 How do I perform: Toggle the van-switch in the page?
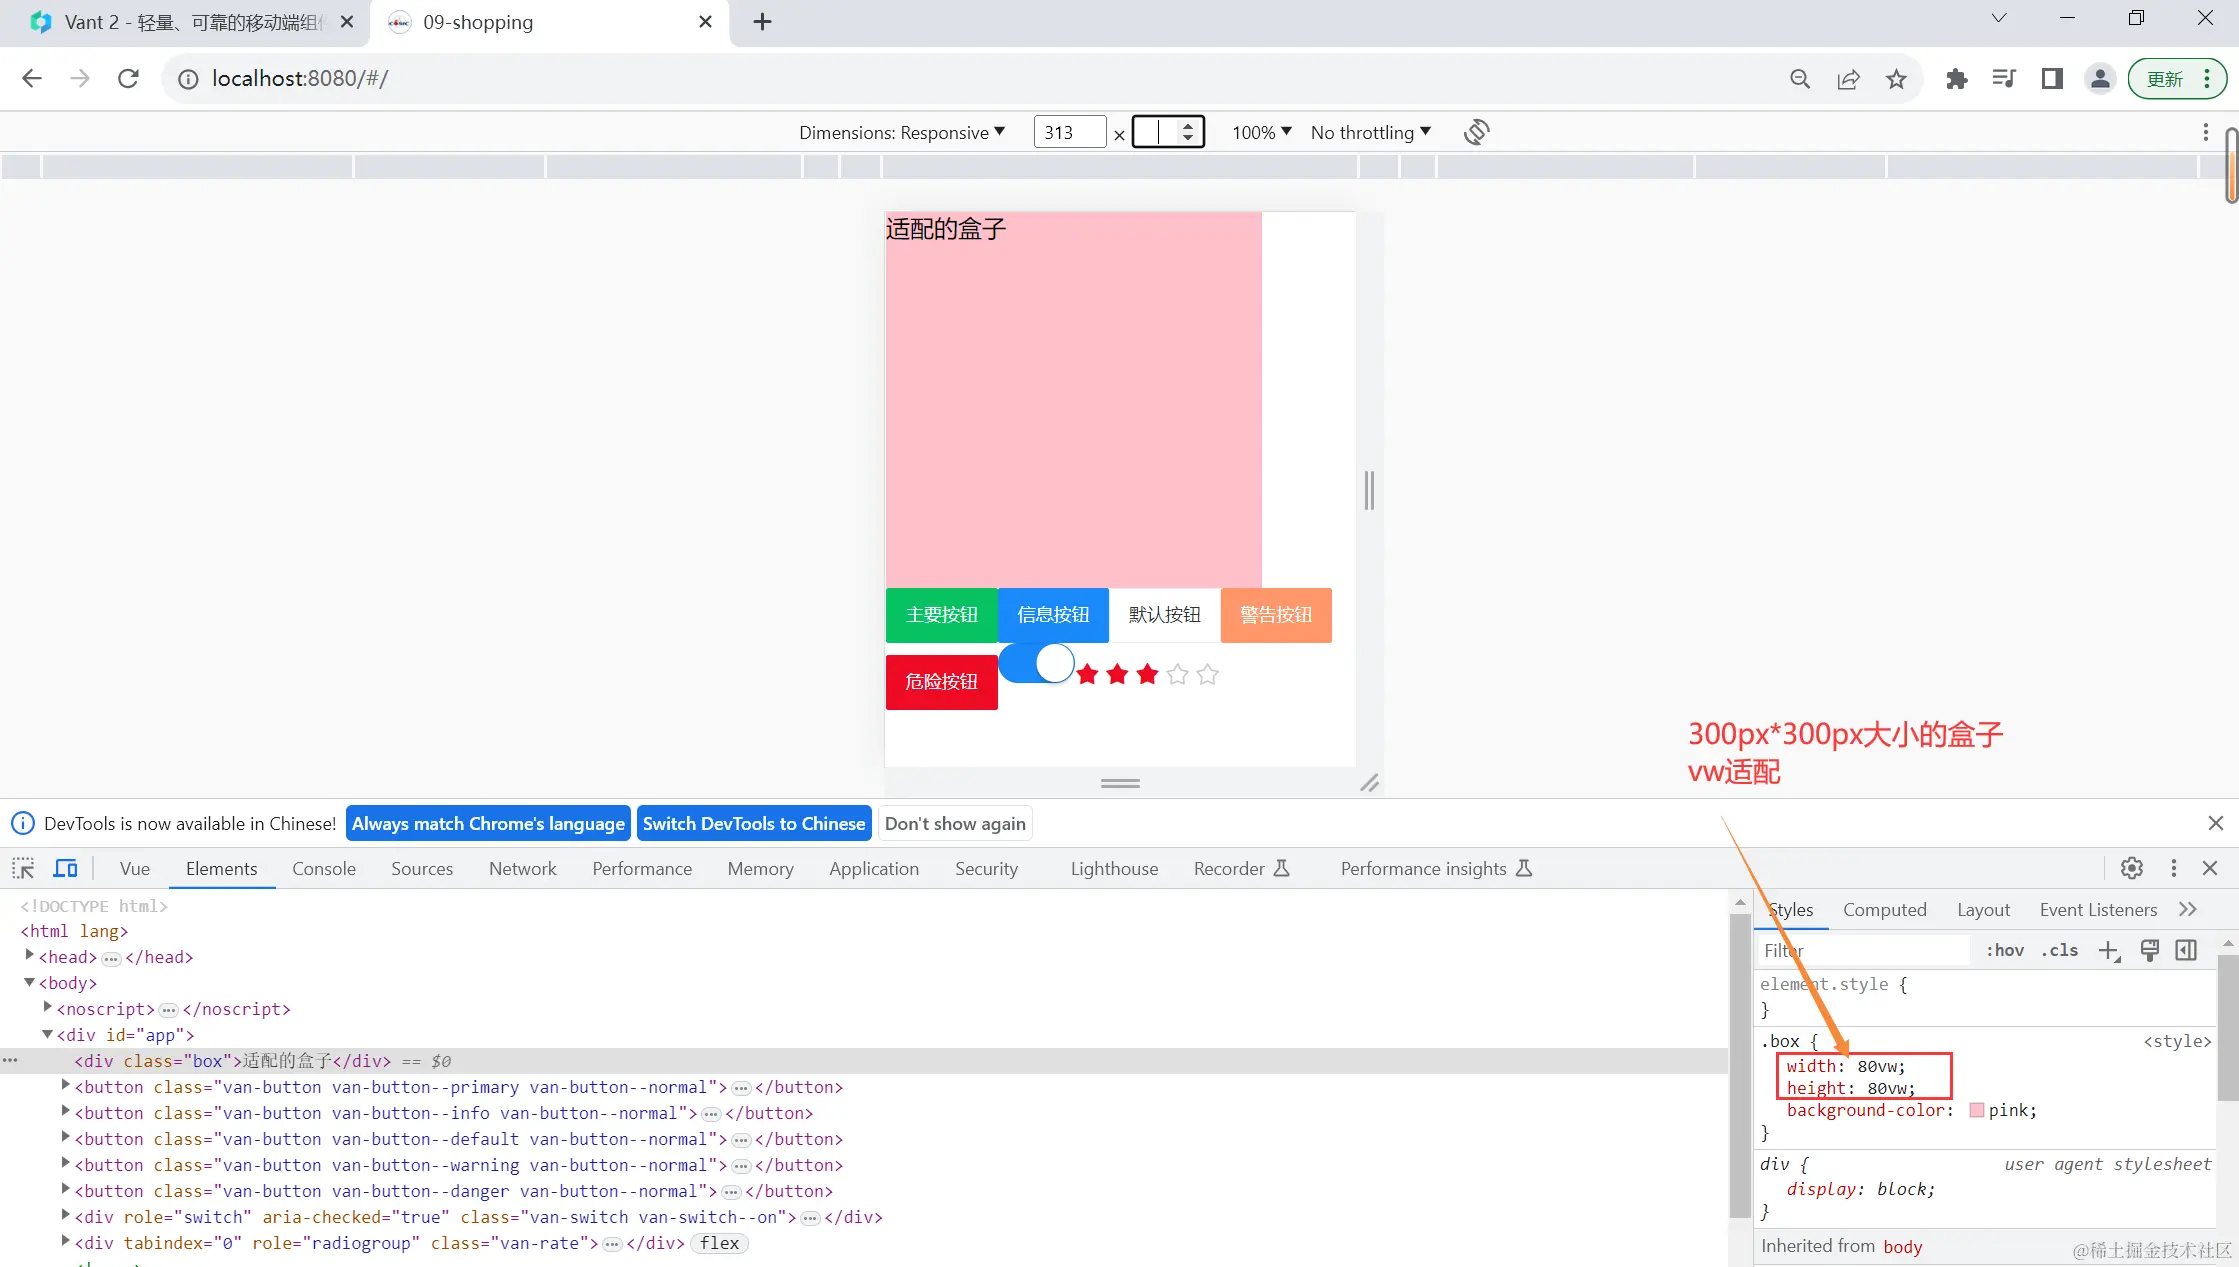pos(1037,663)
